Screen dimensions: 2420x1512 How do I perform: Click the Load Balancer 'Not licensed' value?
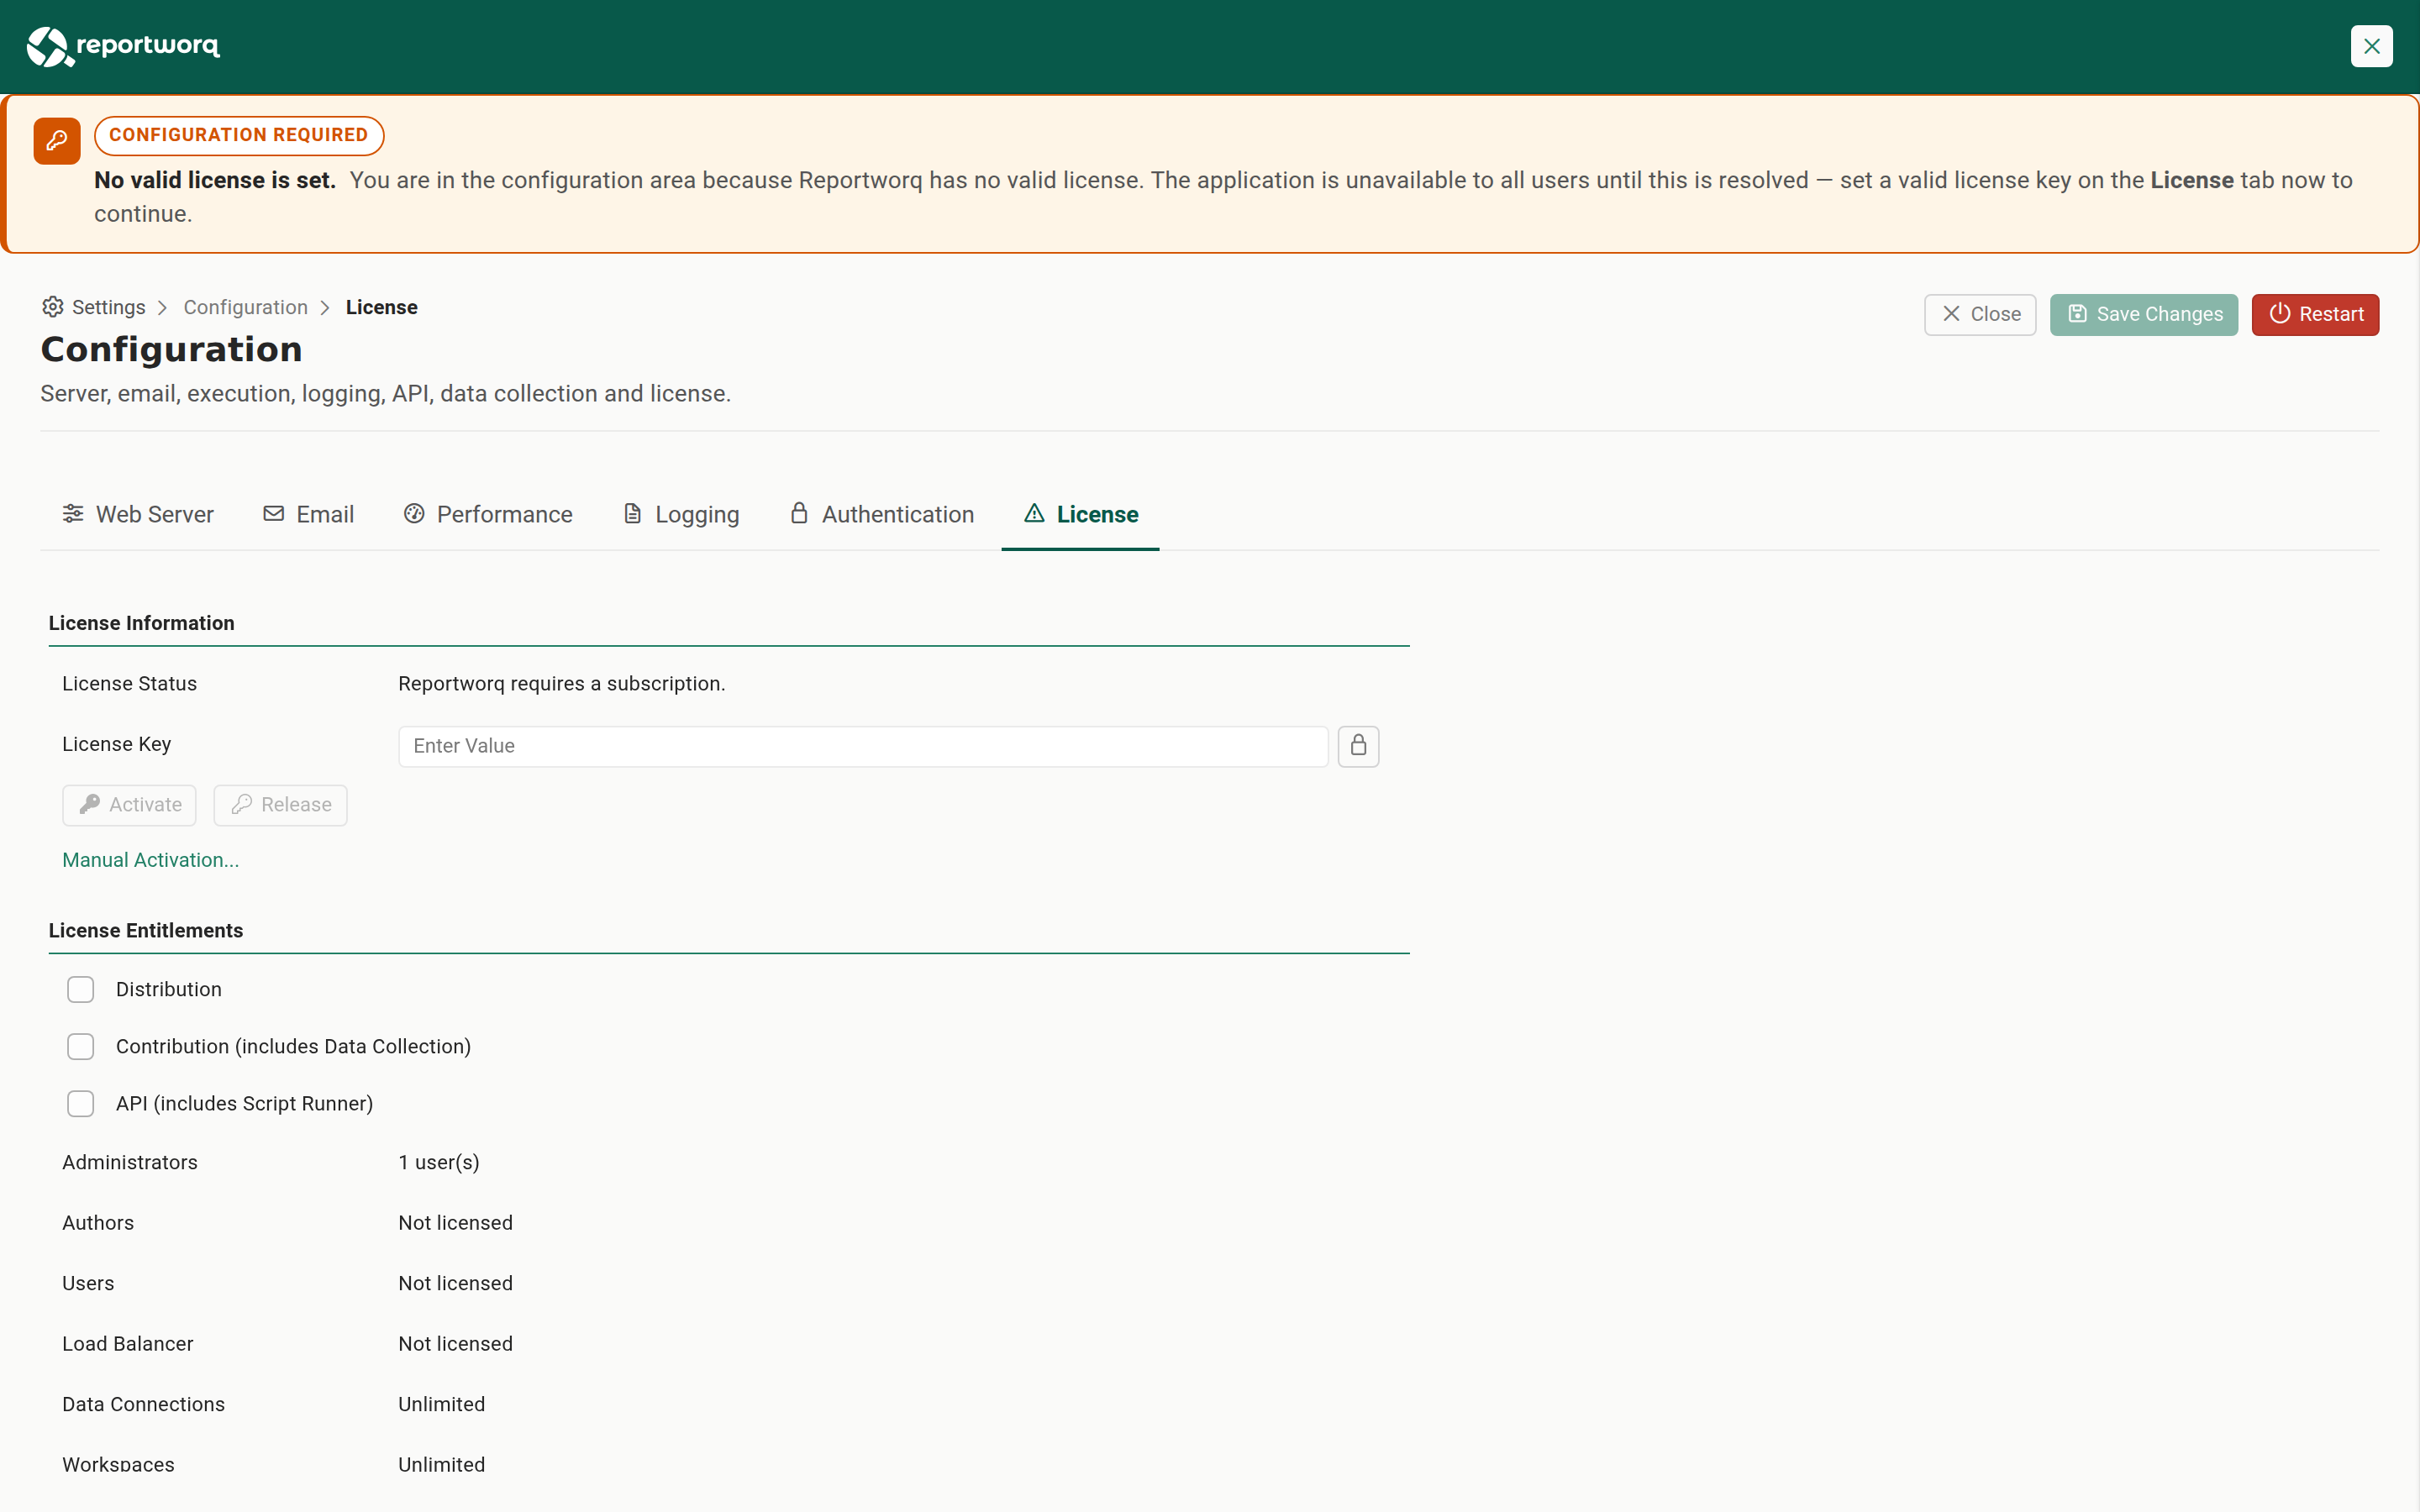[456, 1344]
